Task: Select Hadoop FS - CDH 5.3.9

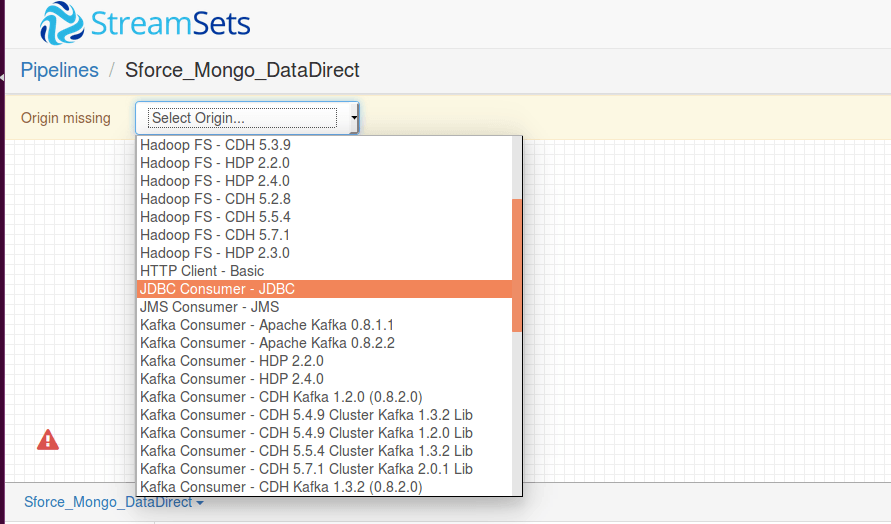Action: (215, 145)
